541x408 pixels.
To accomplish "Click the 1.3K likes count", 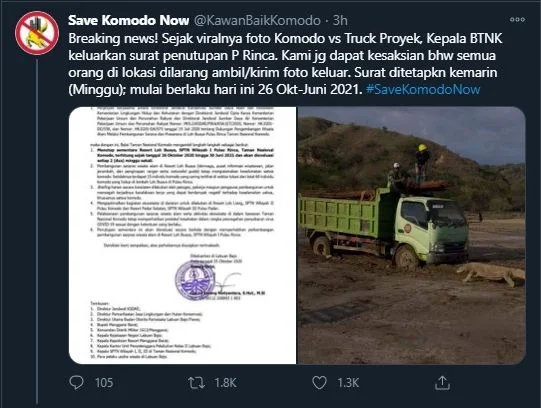I will point(348,383).
